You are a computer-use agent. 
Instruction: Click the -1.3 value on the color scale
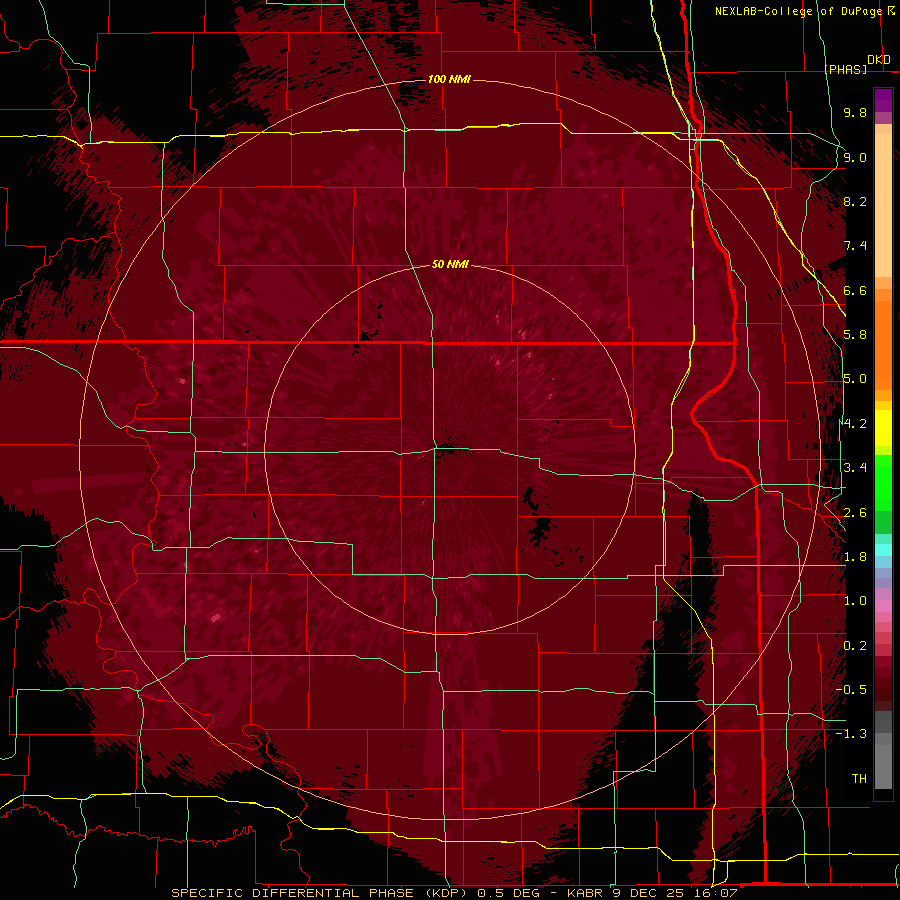coord(851,734)
